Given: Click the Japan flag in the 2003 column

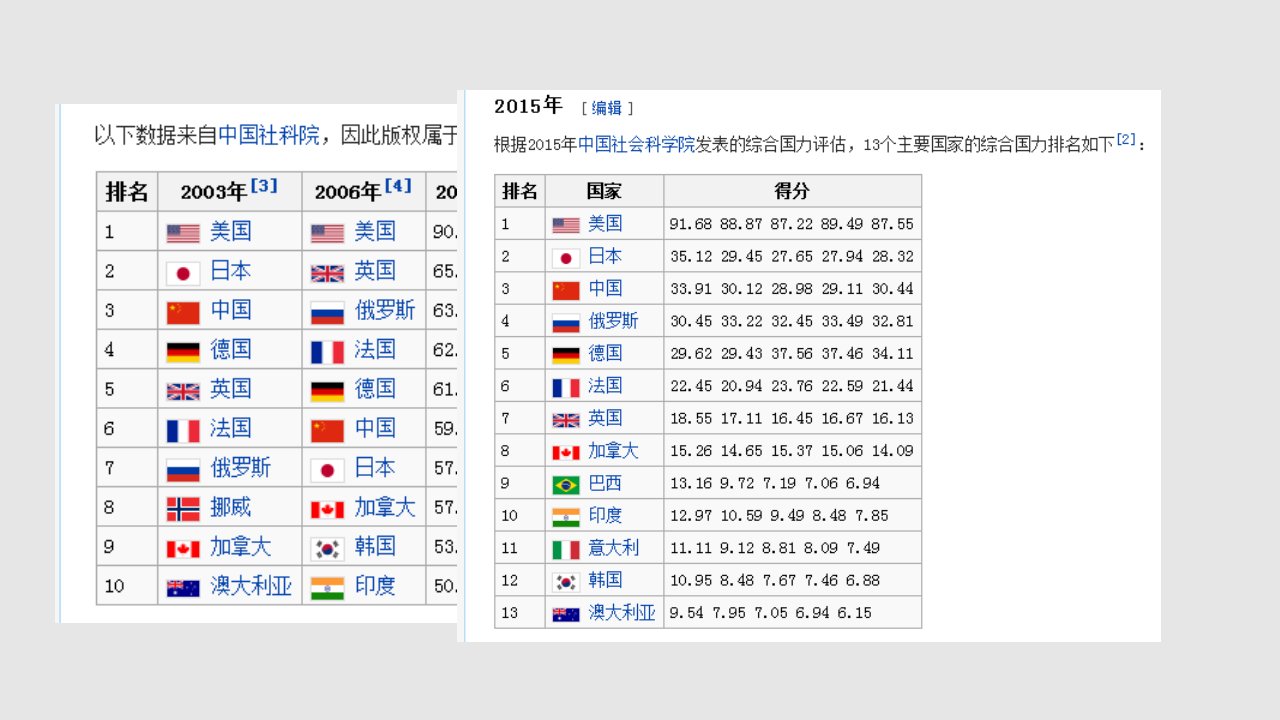Looking at the screenshot, I should point(183,273).
